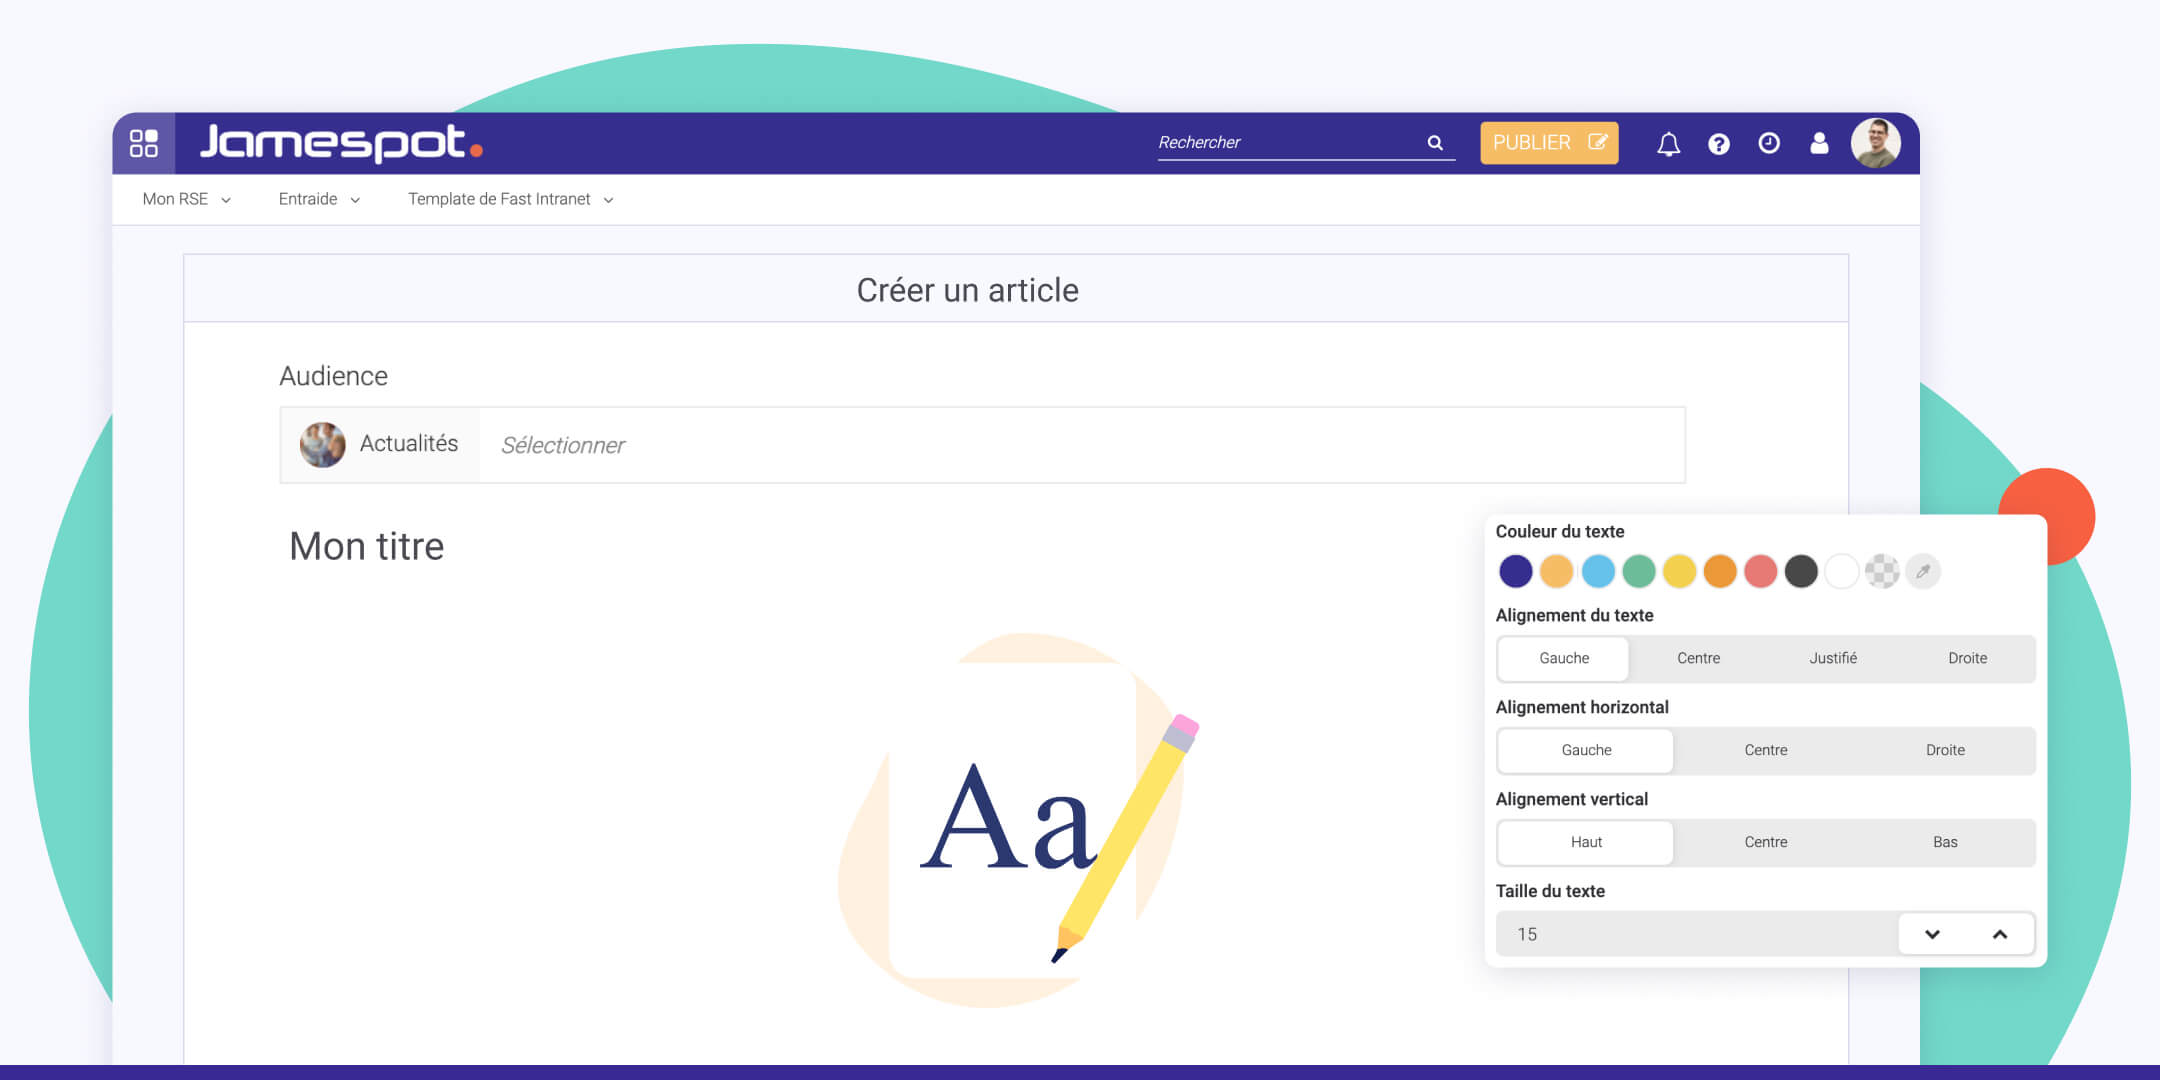2161x1081 pixels.
Task: Select Bas vertical alignment option
Action: (x=1943, y=842)
